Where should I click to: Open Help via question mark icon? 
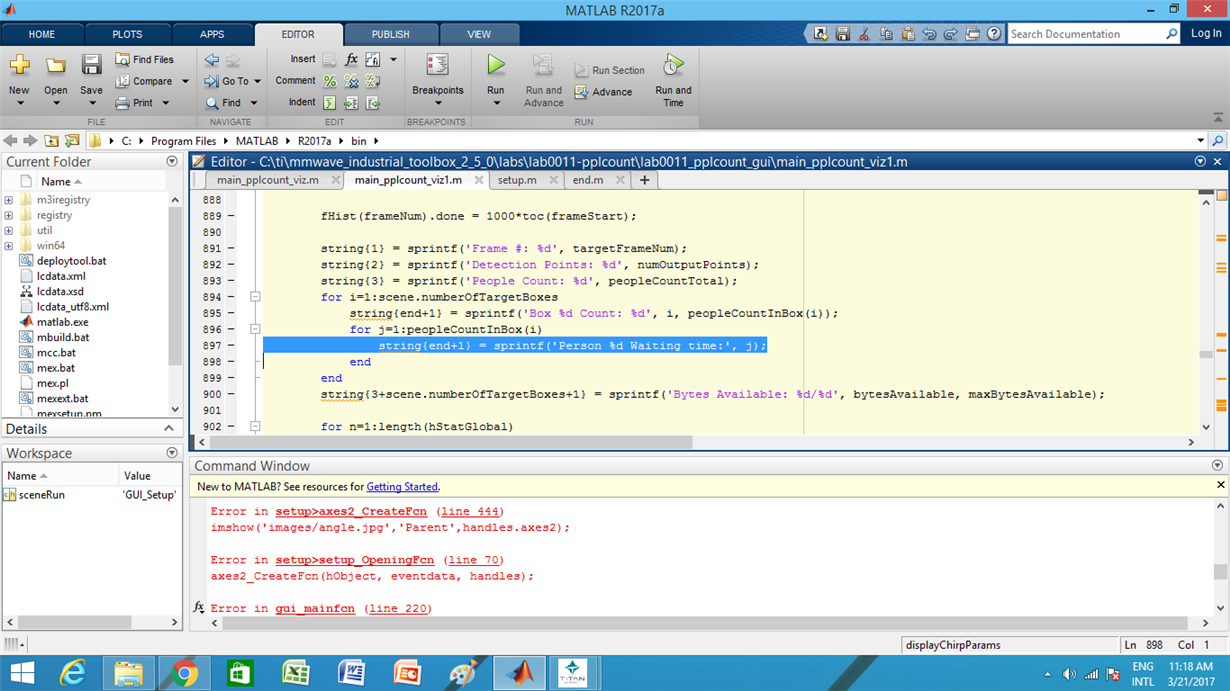(994, 34)
